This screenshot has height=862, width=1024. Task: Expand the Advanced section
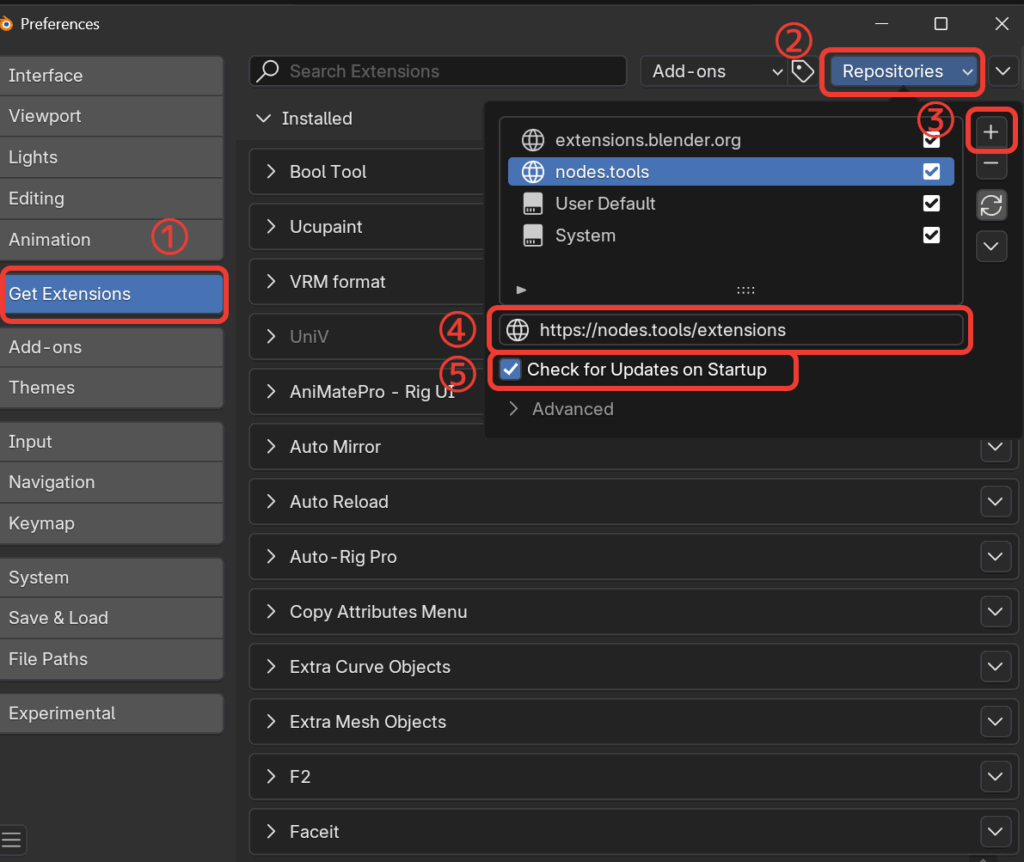(x=562, y=409)
